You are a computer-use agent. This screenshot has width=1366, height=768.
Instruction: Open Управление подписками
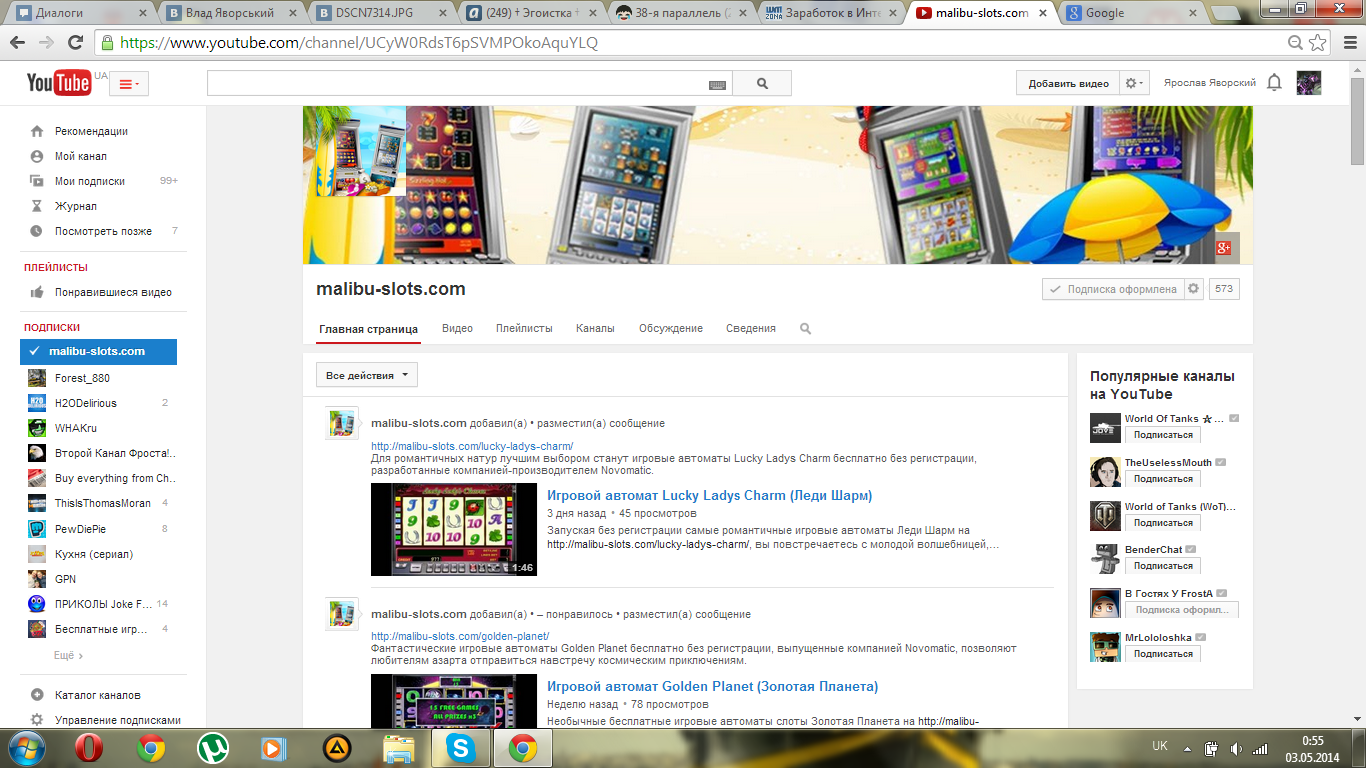click(118, 720)
